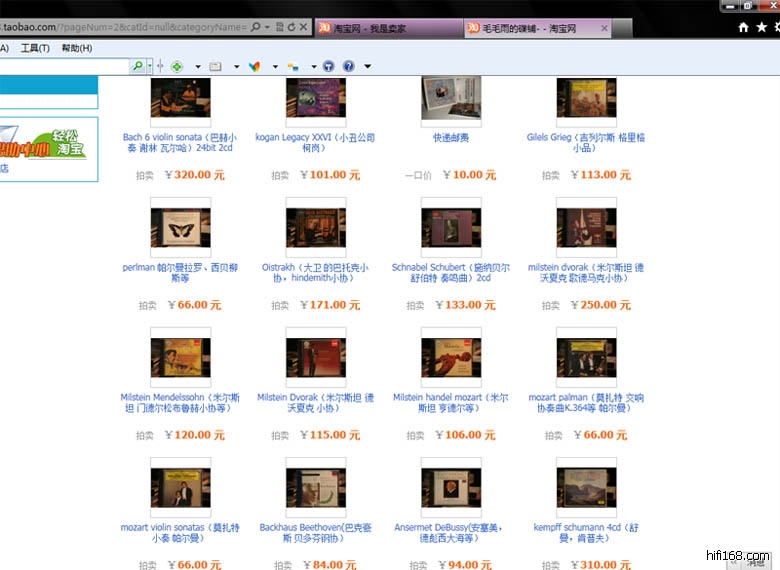Click the green search magnifier in toolbar
The image size is (780, 570).
pyautogui.click(x=137, y=66)
